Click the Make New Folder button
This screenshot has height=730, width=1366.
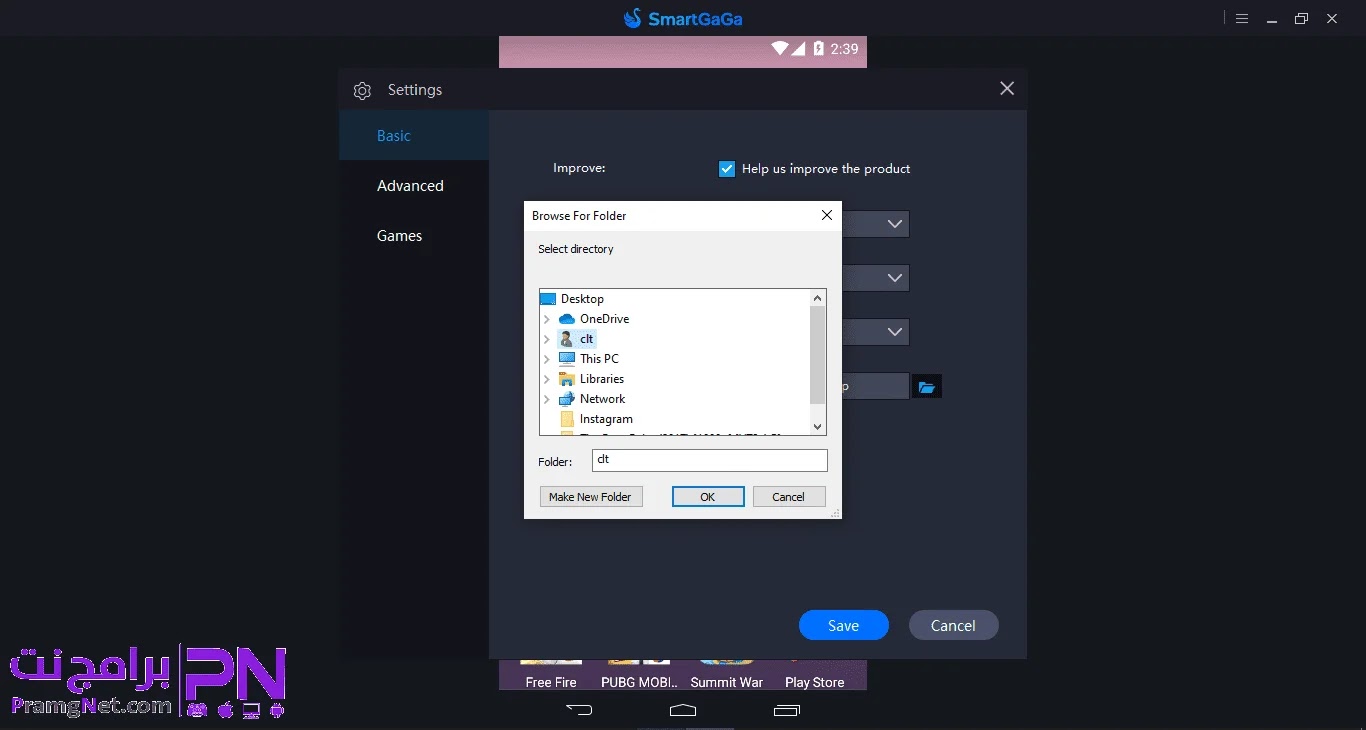point(591,497)
